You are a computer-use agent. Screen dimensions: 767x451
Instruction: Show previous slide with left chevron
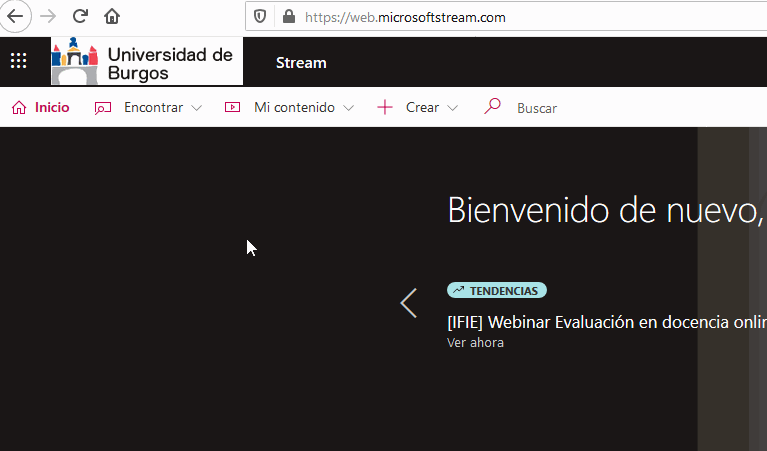(x=408, y=303)
